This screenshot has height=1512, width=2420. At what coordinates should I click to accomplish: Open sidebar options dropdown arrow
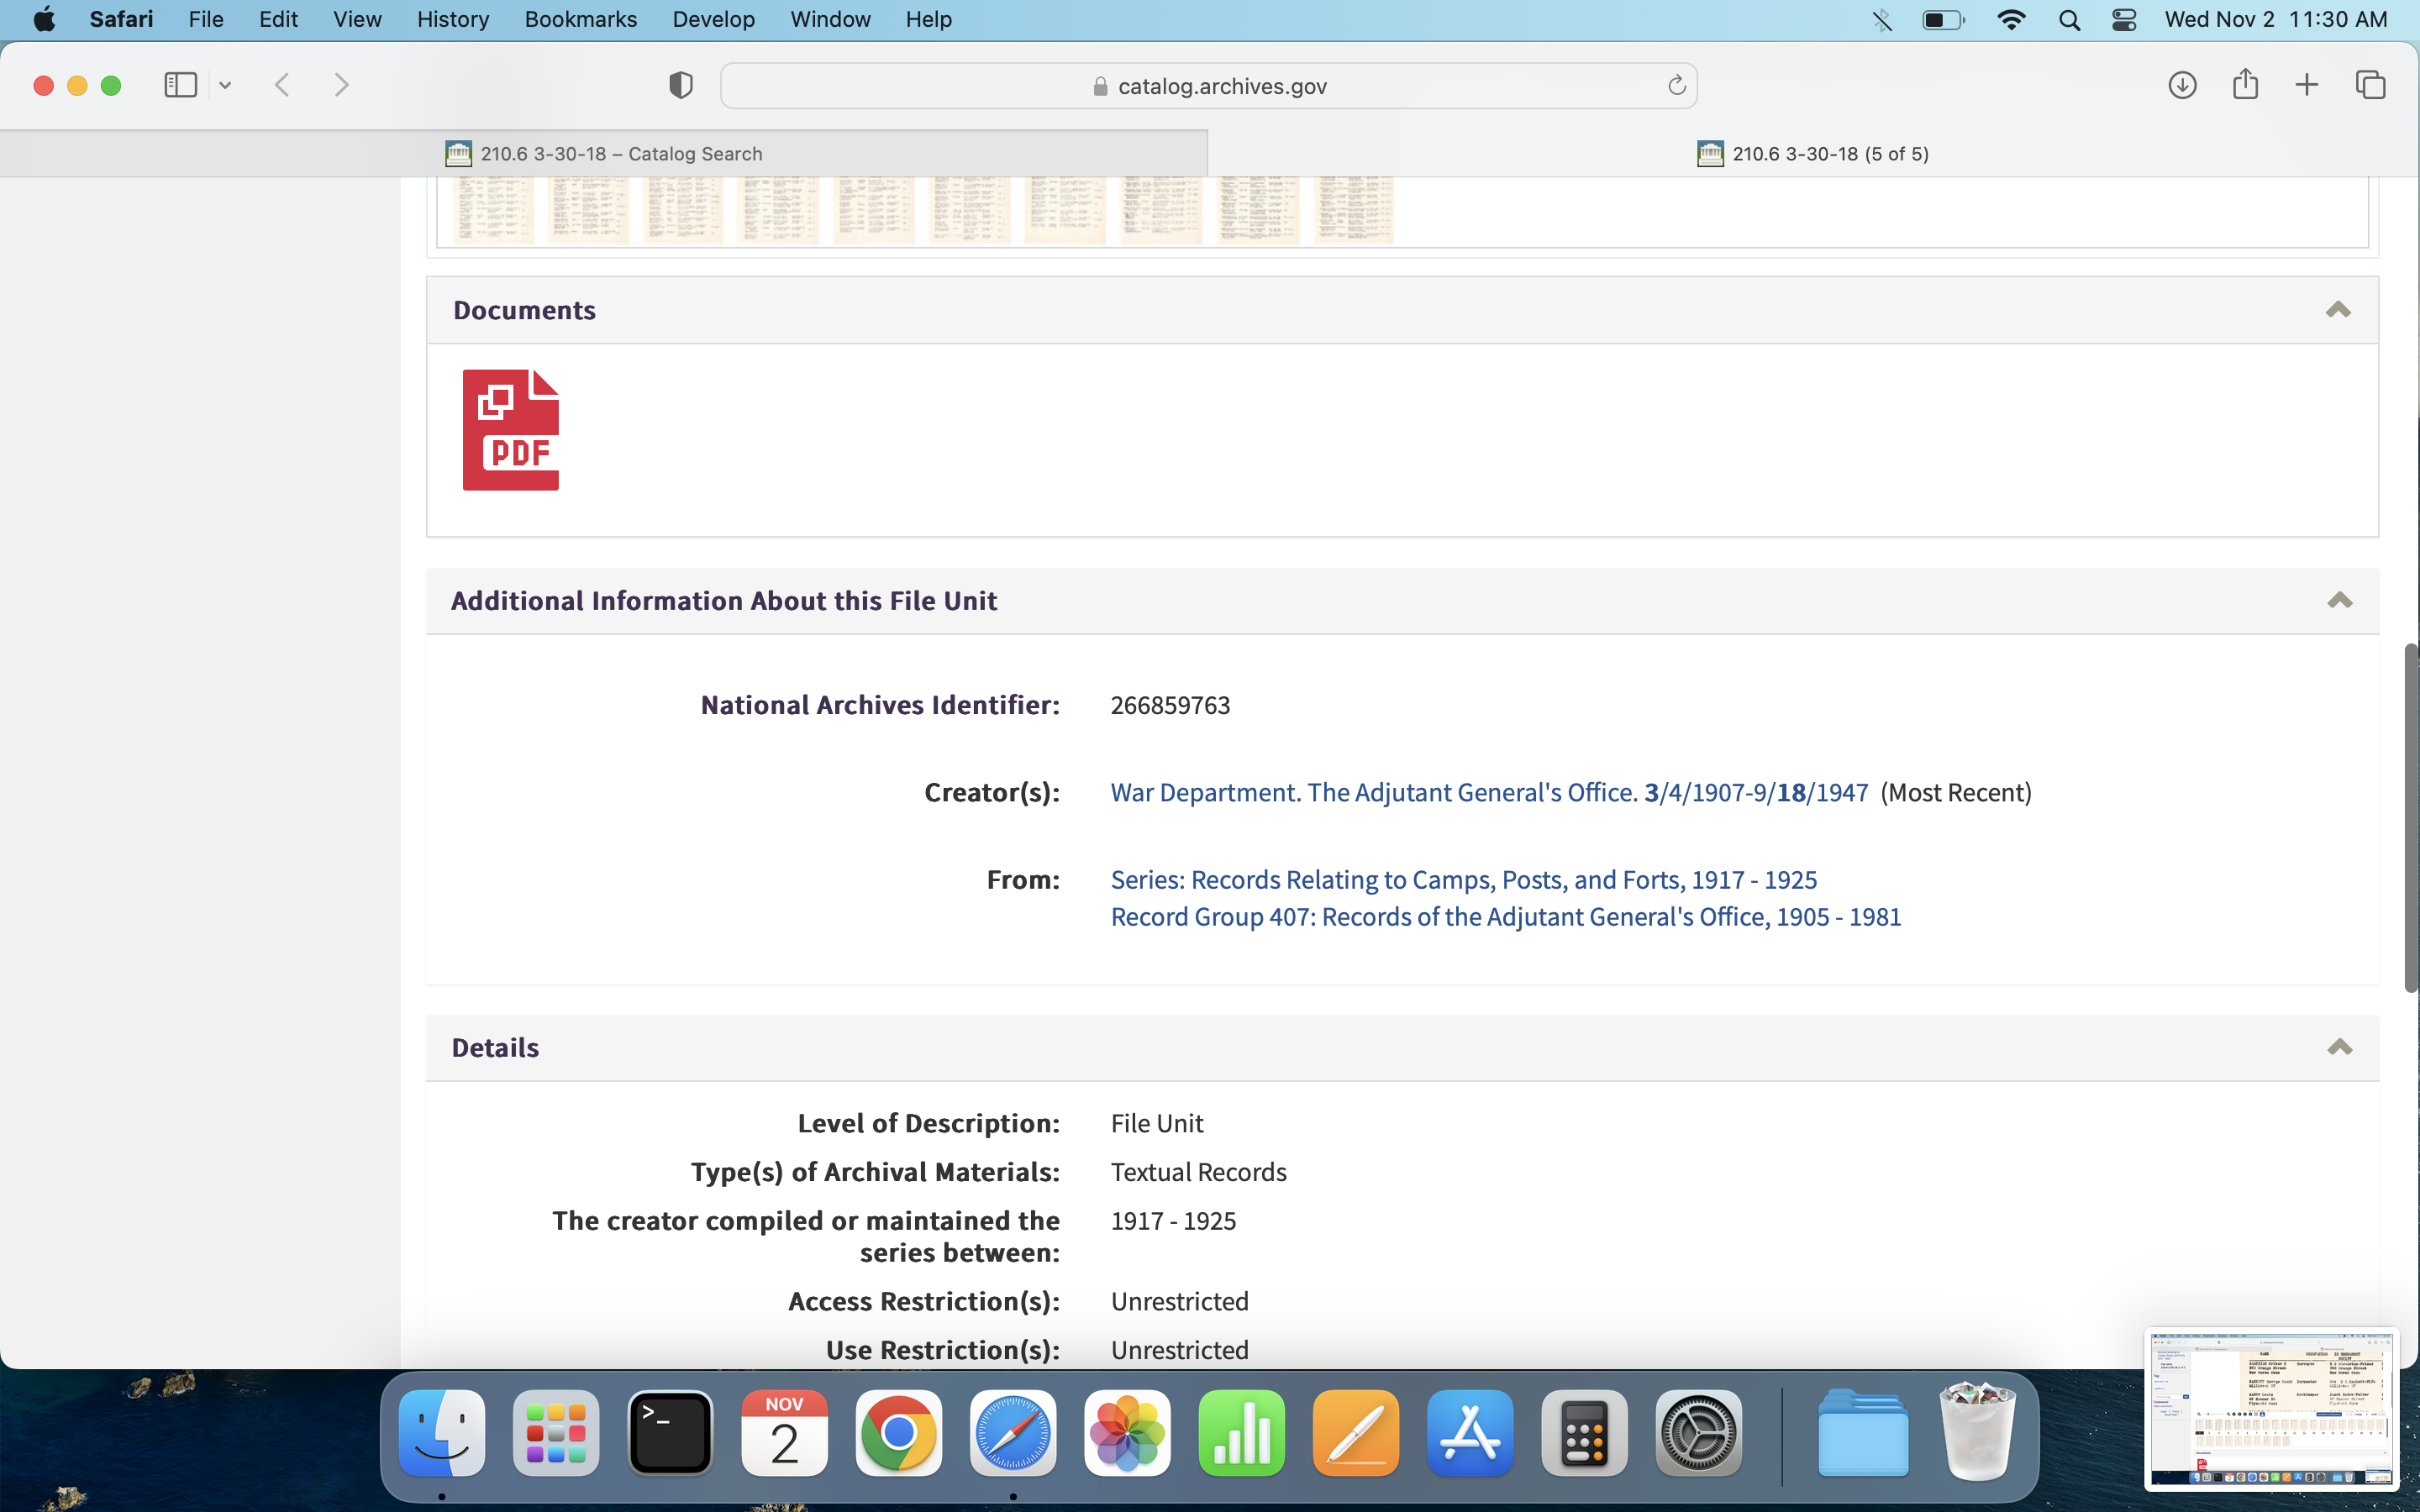pos(225,86)
